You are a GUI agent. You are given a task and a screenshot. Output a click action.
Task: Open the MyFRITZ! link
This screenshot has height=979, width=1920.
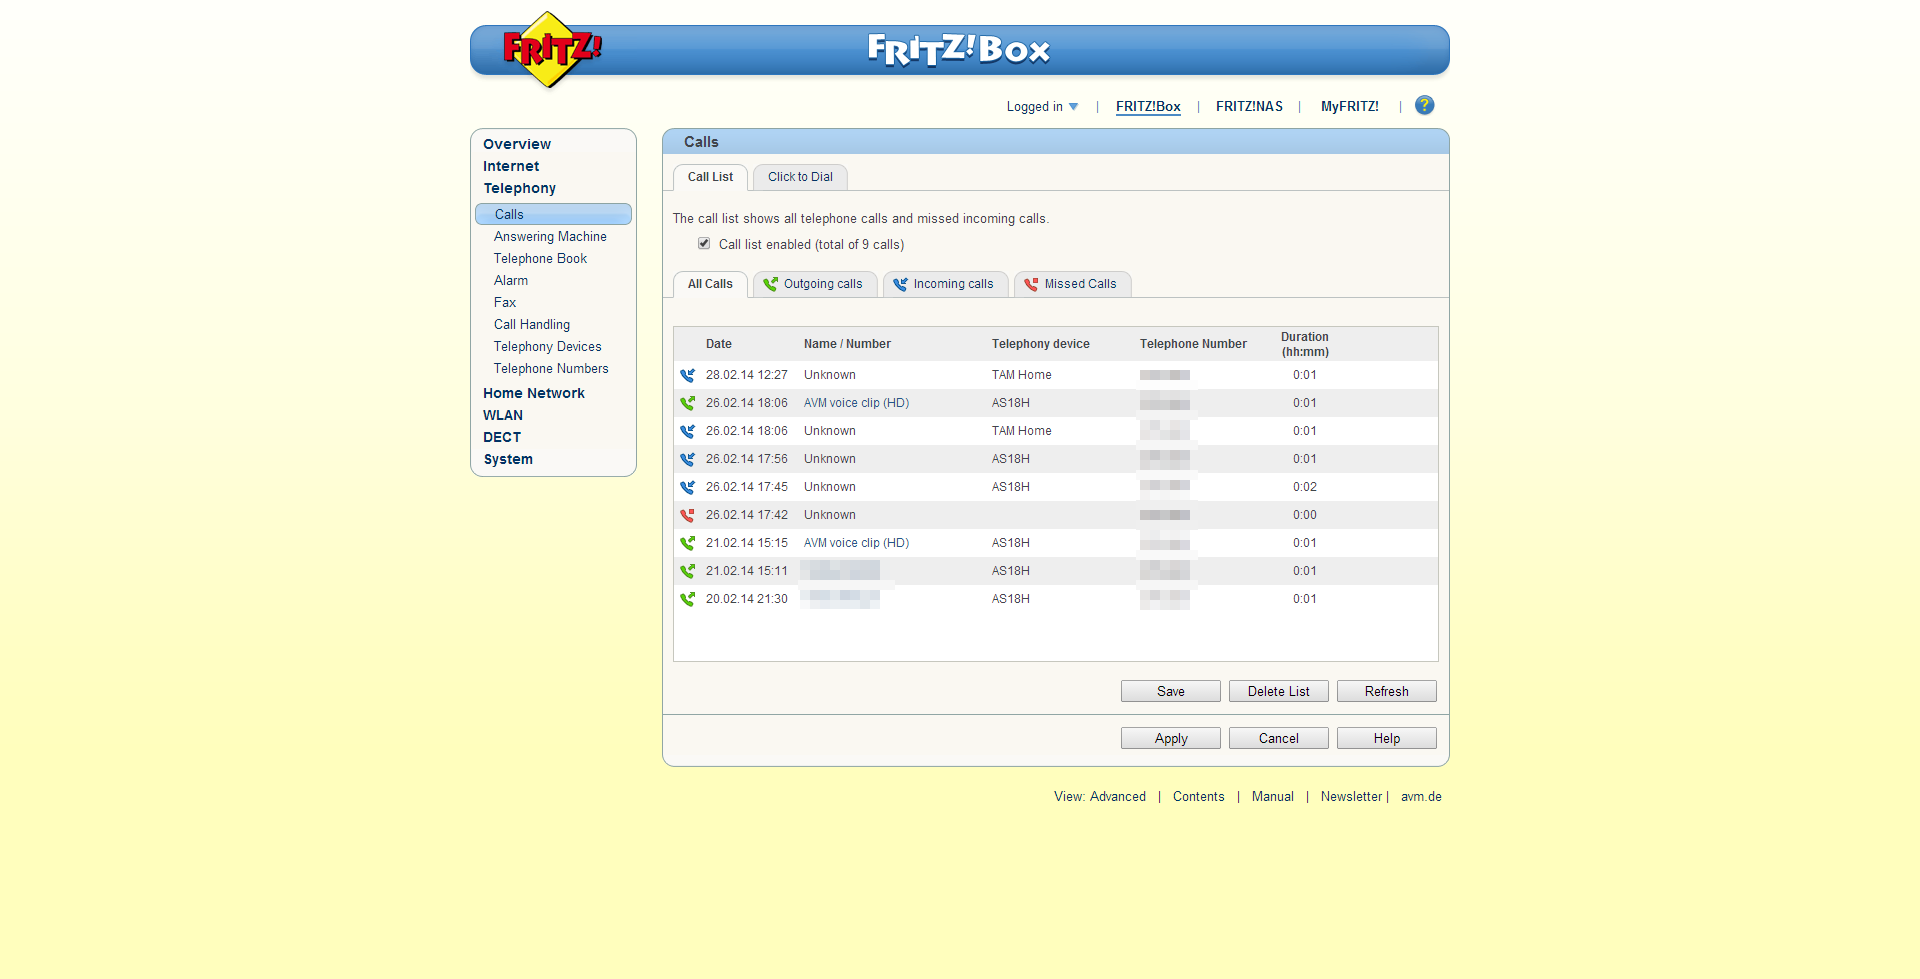[1349, 107]
